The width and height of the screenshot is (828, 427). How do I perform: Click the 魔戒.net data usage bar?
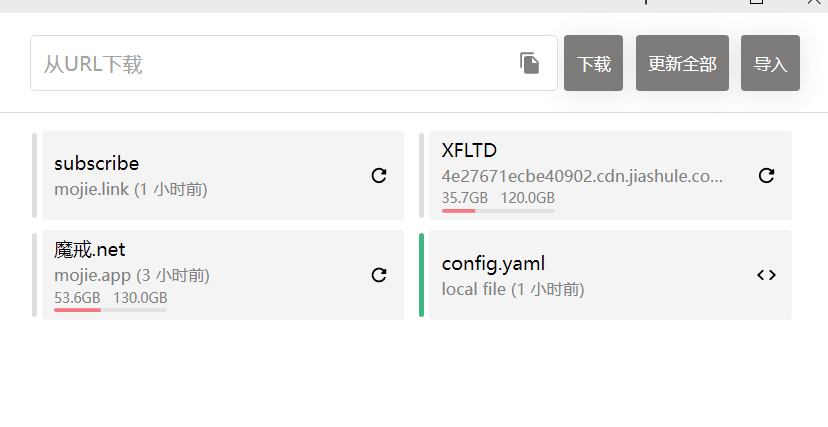(110, 310)
